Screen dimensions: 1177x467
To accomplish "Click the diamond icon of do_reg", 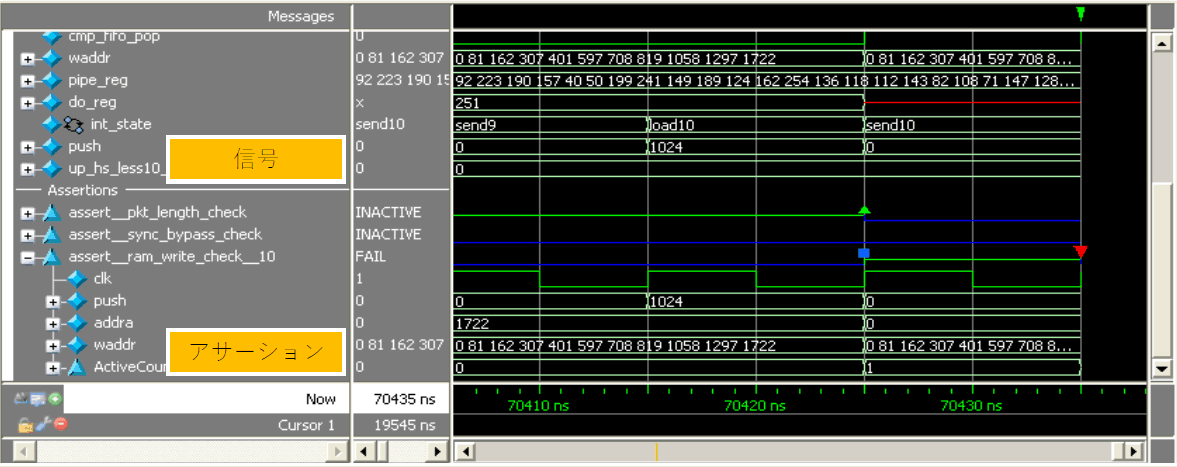I will point(51,102).
